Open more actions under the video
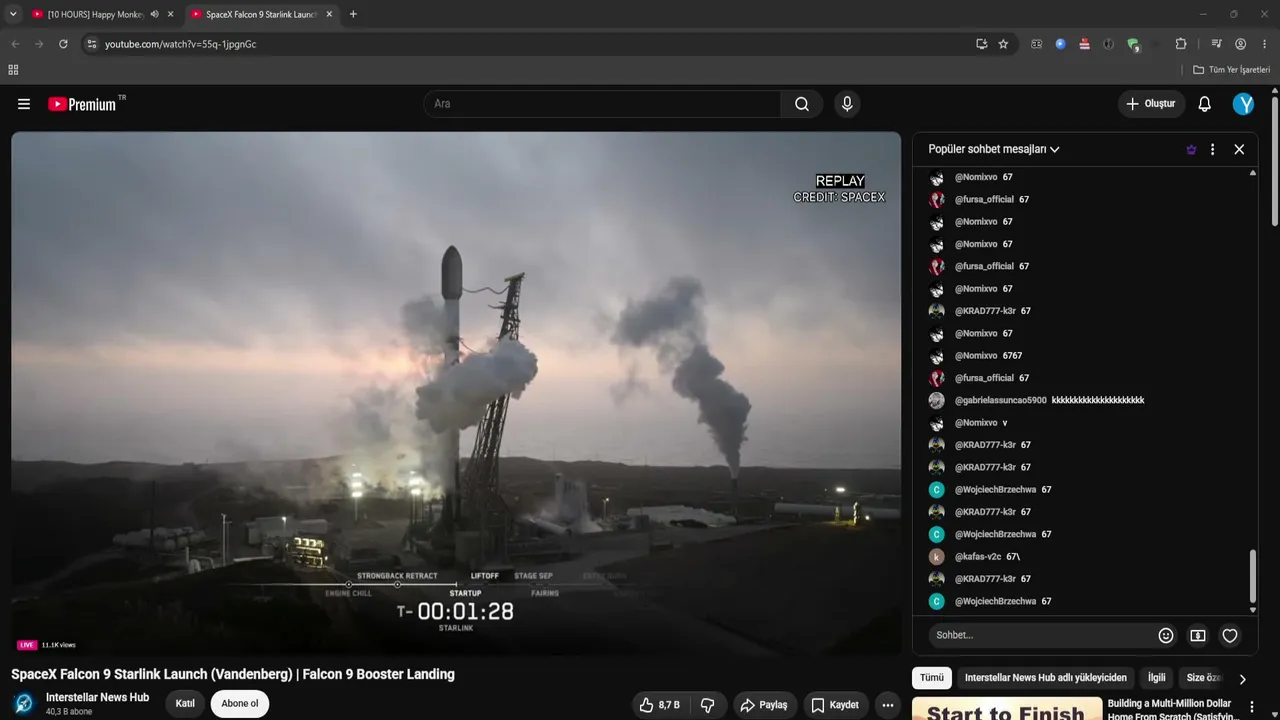The width and height of the screenshot is (1280, 720). point(887,705)
